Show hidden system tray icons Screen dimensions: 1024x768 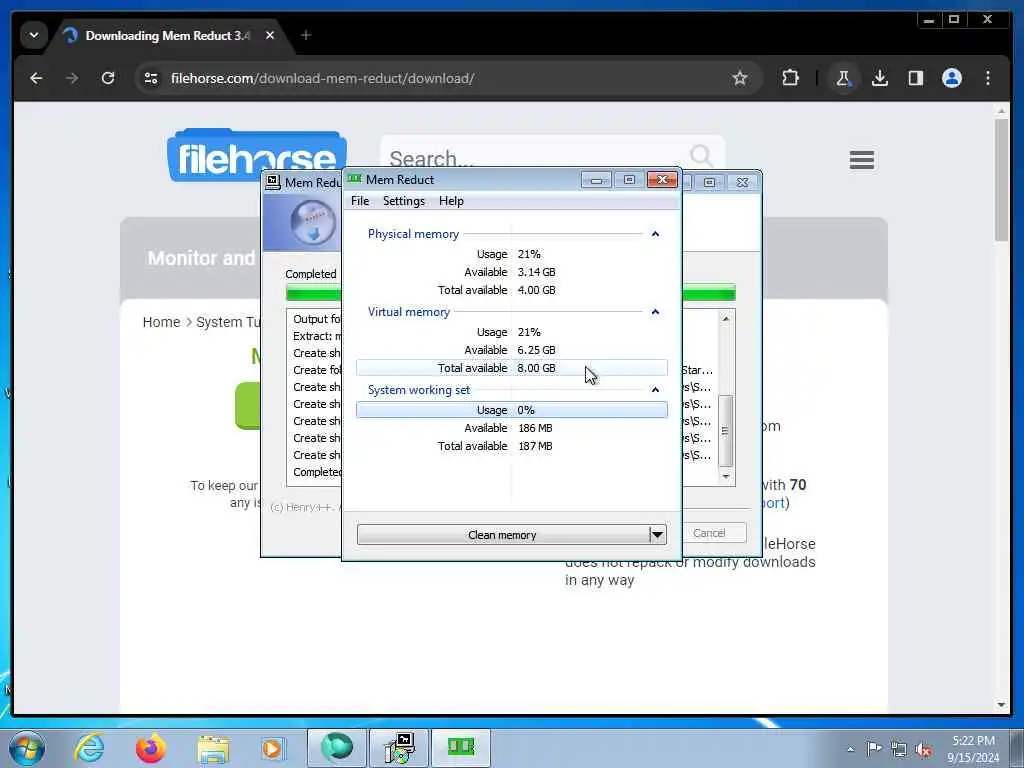[850, 749]
